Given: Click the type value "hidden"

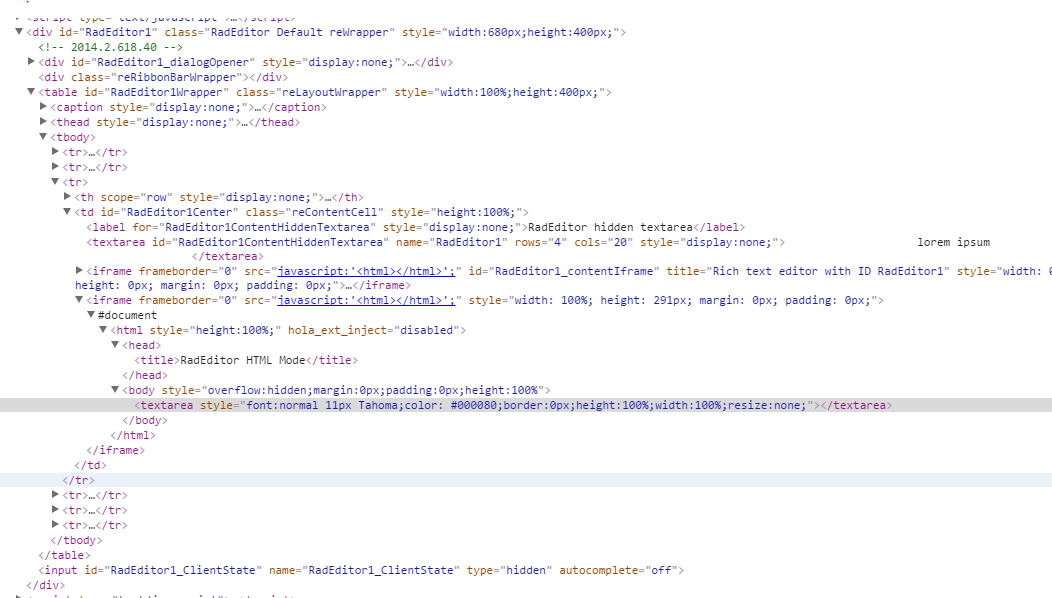Looking at the screenshot, I should pos(525,570).
